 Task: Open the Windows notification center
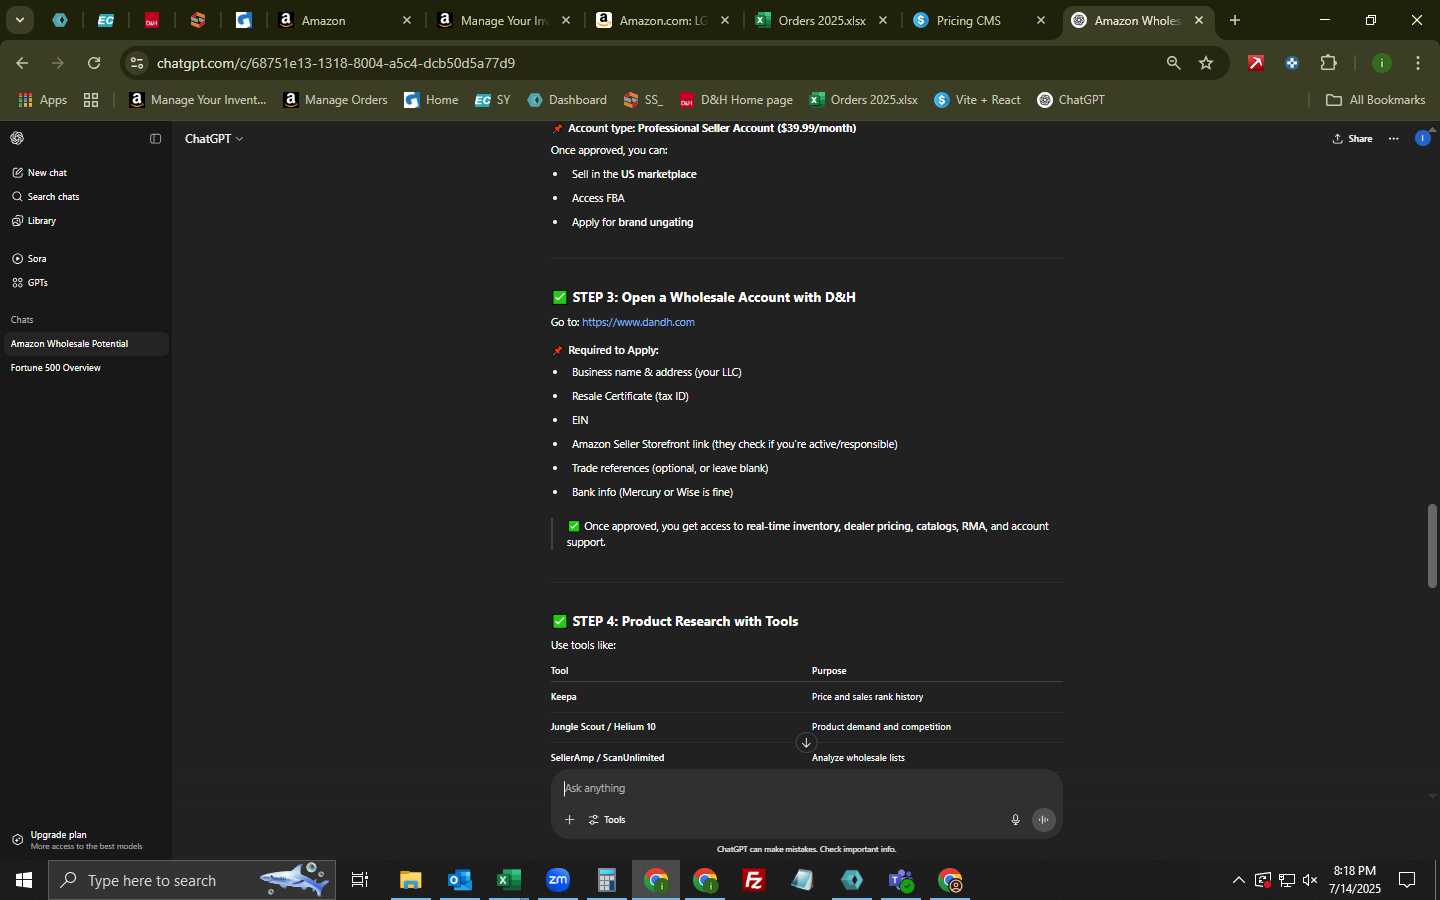click(1407, 880)
